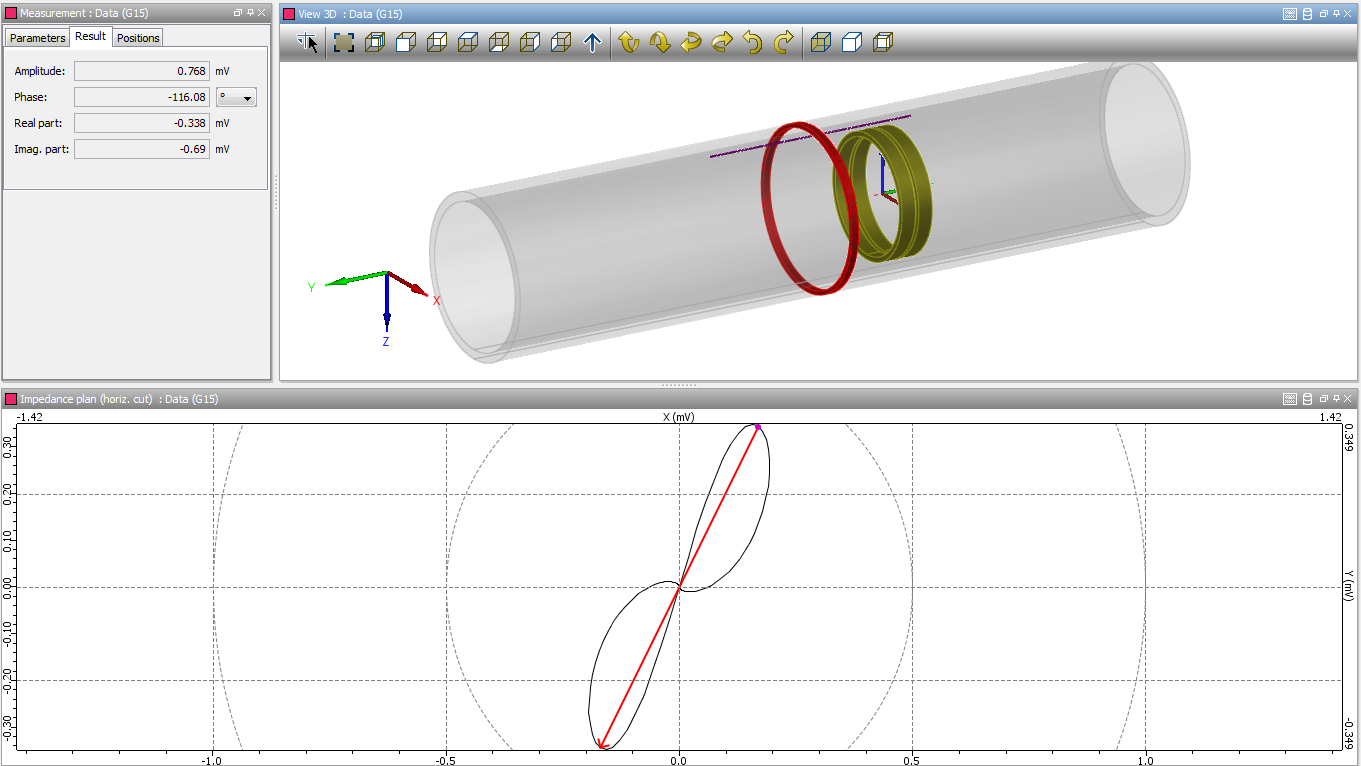The width and height of the screenshot is (1361, 766).
Task: Float the Impedance plan panel window
Action: pos(1324,399)
